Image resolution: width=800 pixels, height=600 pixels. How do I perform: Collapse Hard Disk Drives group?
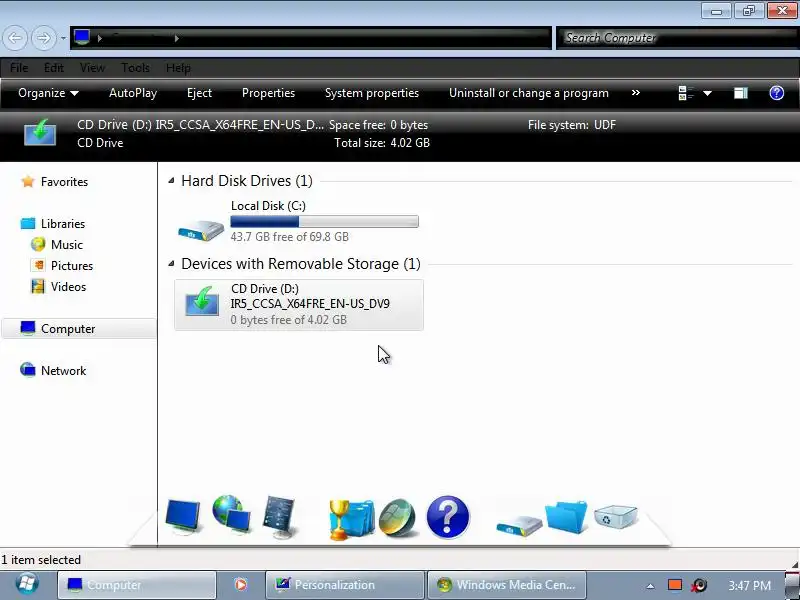pos(171,180)
